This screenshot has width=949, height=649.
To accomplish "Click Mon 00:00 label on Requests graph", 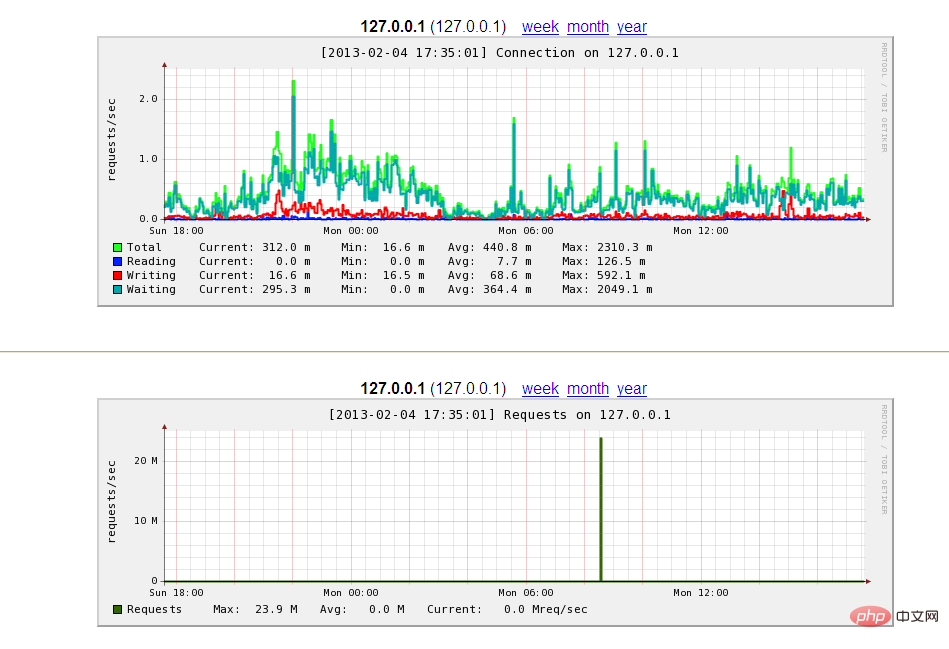I will (x=350, y=593).
